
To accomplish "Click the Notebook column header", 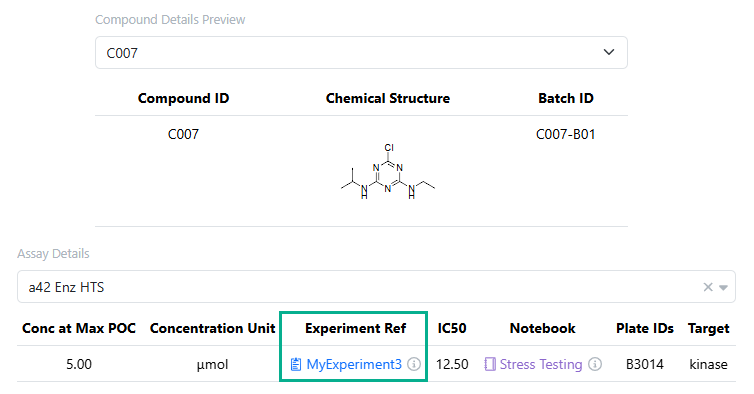I will coord(542,328).
